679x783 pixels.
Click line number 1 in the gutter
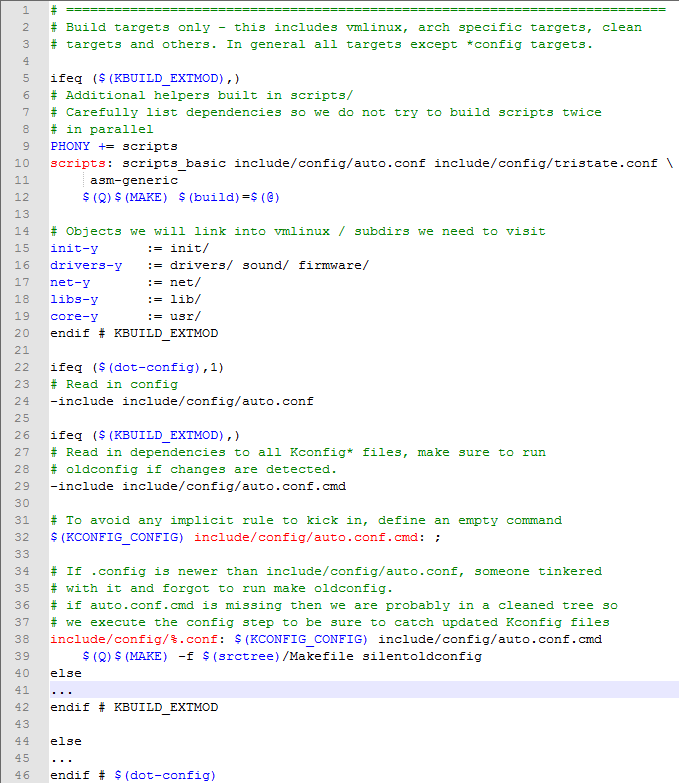point(25,10)
